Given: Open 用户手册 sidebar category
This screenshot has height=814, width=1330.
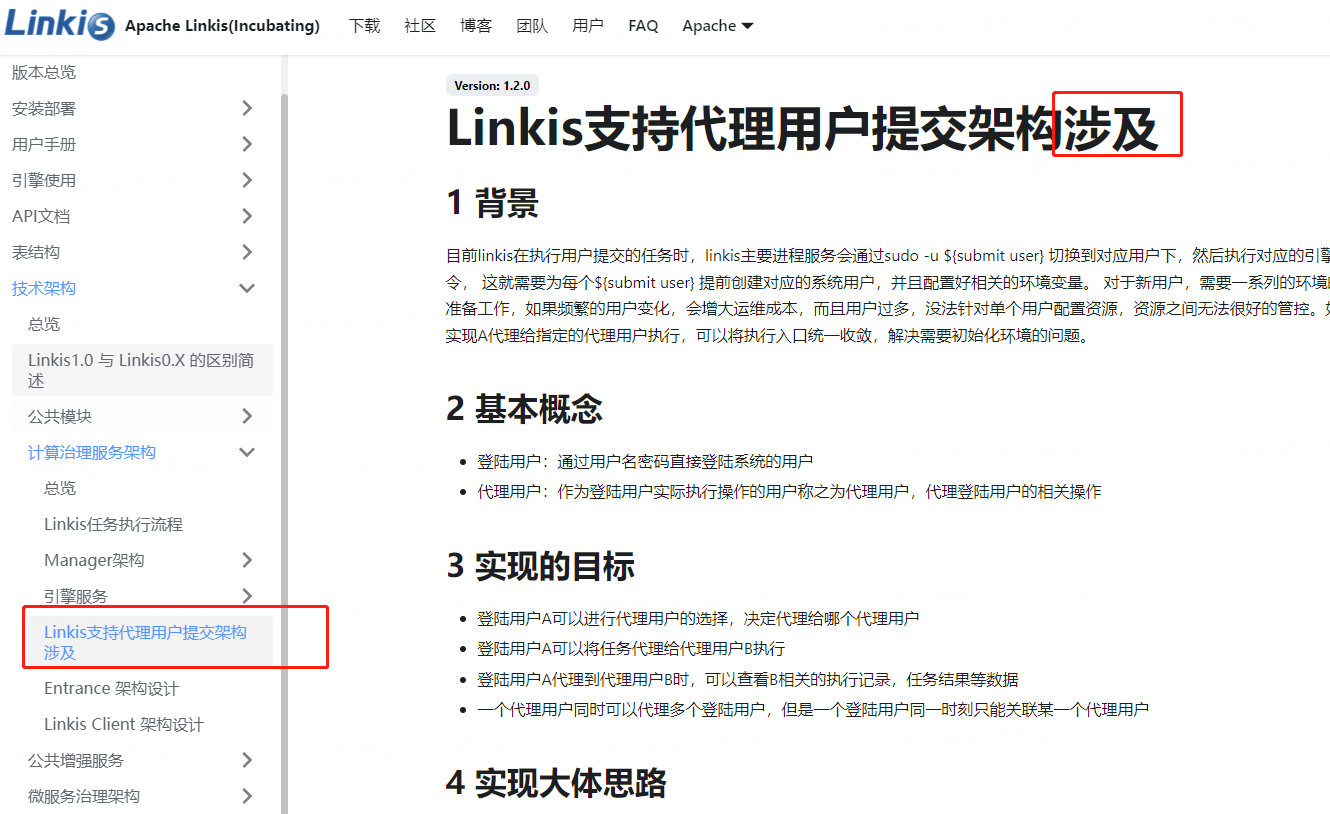Looking at the screenshot, I should pyautogui.click(x=44, y=144).
